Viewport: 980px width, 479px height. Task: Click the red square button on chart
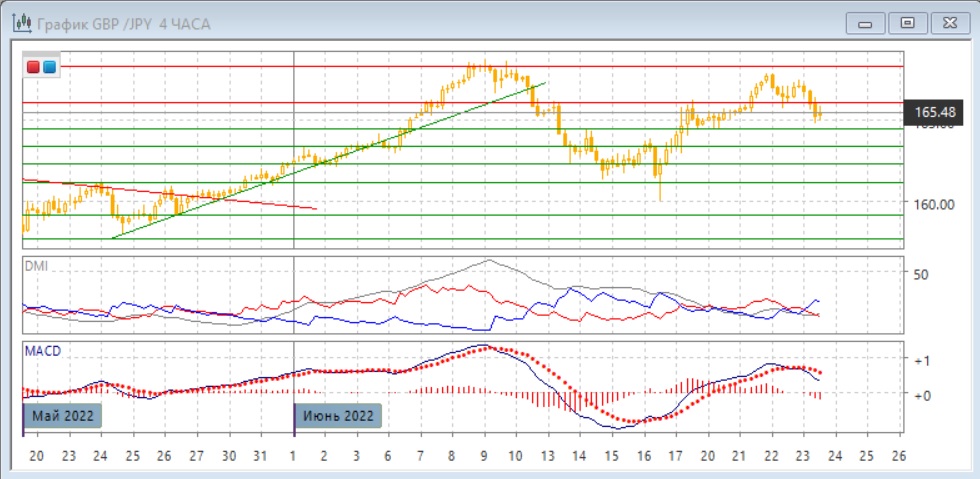click(x=33, y=67)
